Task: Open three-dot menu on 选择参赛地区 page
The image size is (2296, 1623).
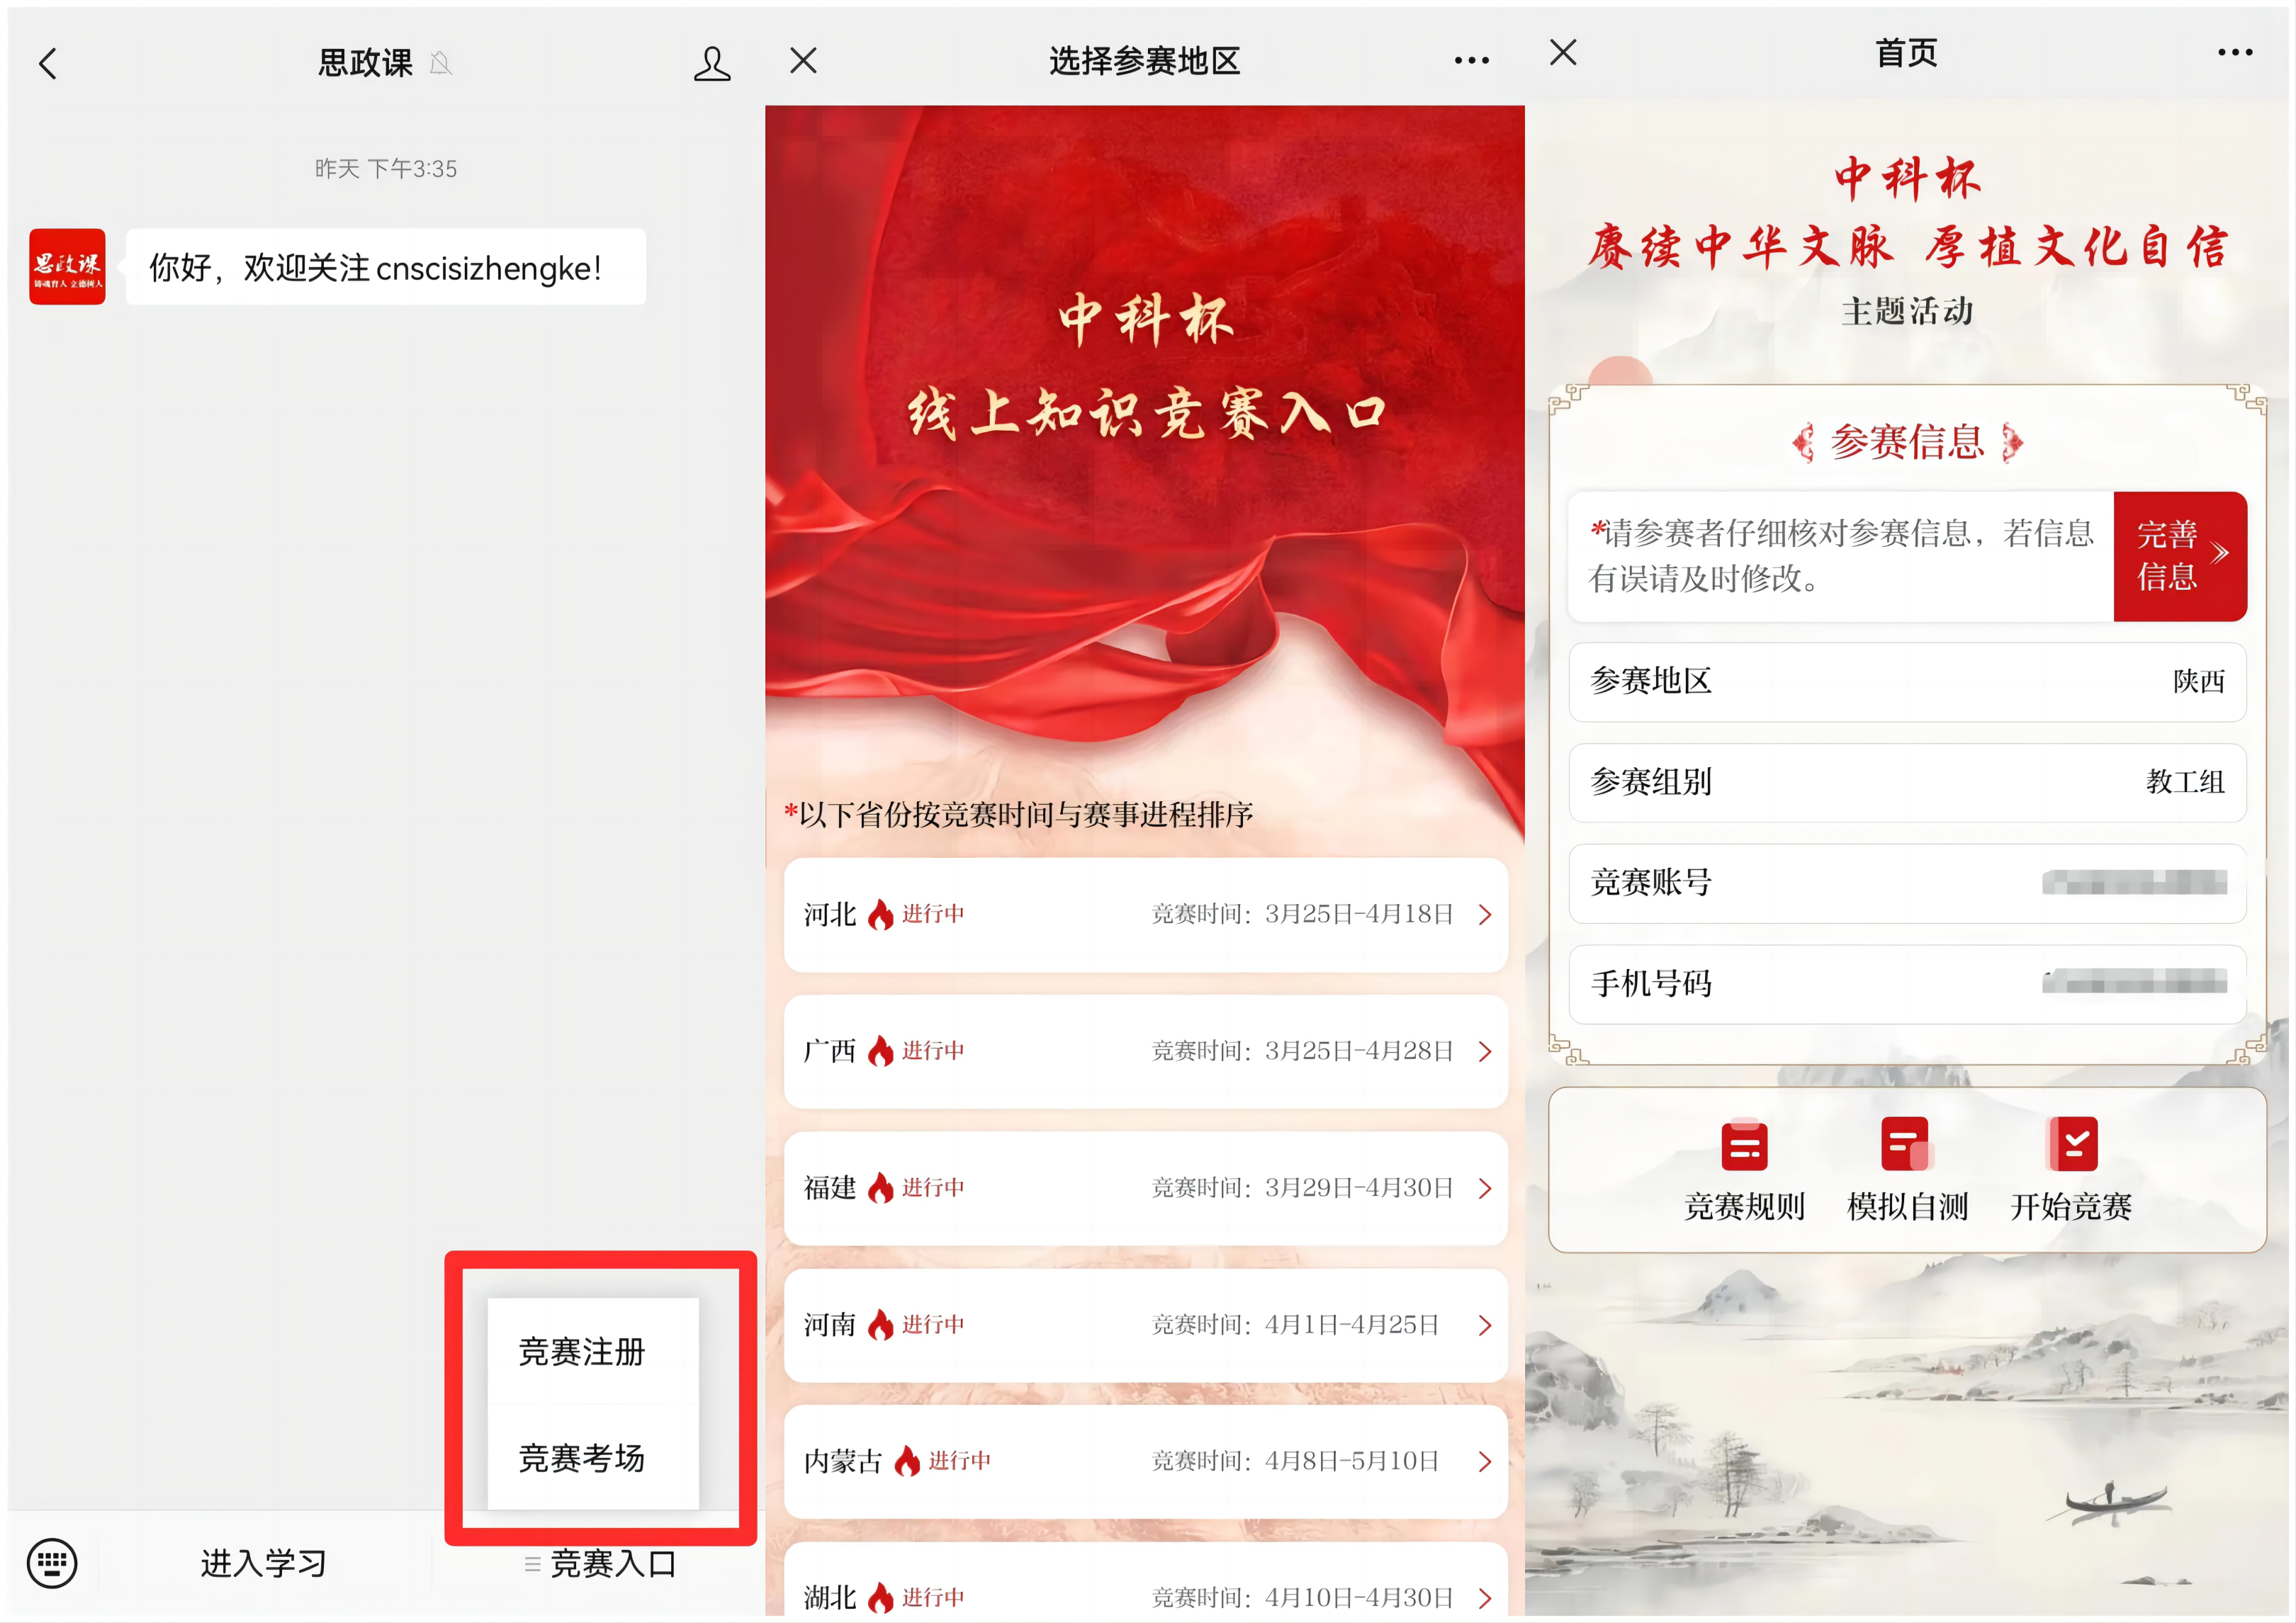Action: coord(1471,61)
